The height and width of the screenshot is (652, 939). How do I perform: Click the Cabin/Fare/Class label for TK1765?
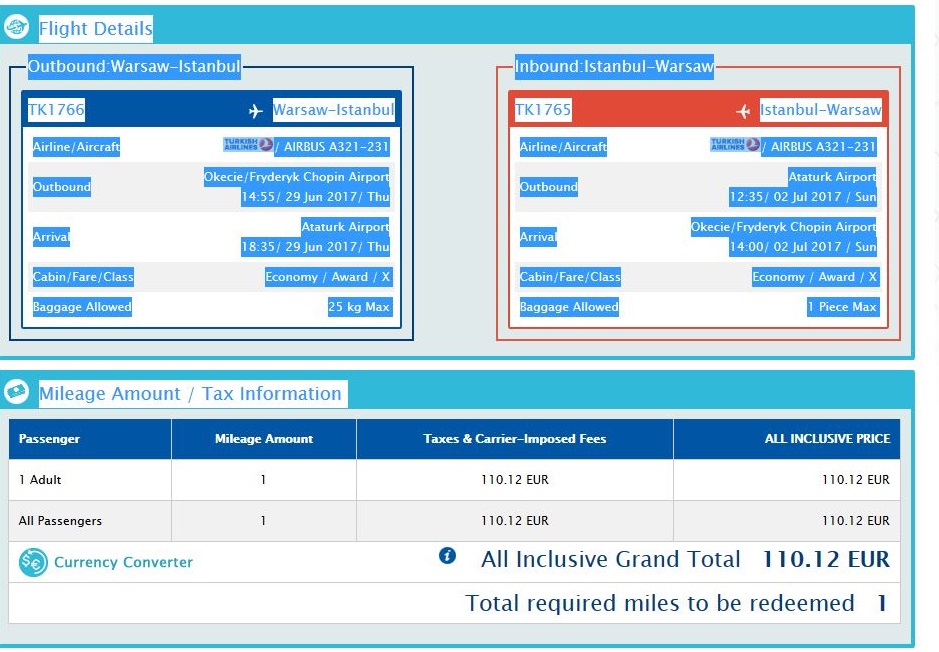(570, 277)
